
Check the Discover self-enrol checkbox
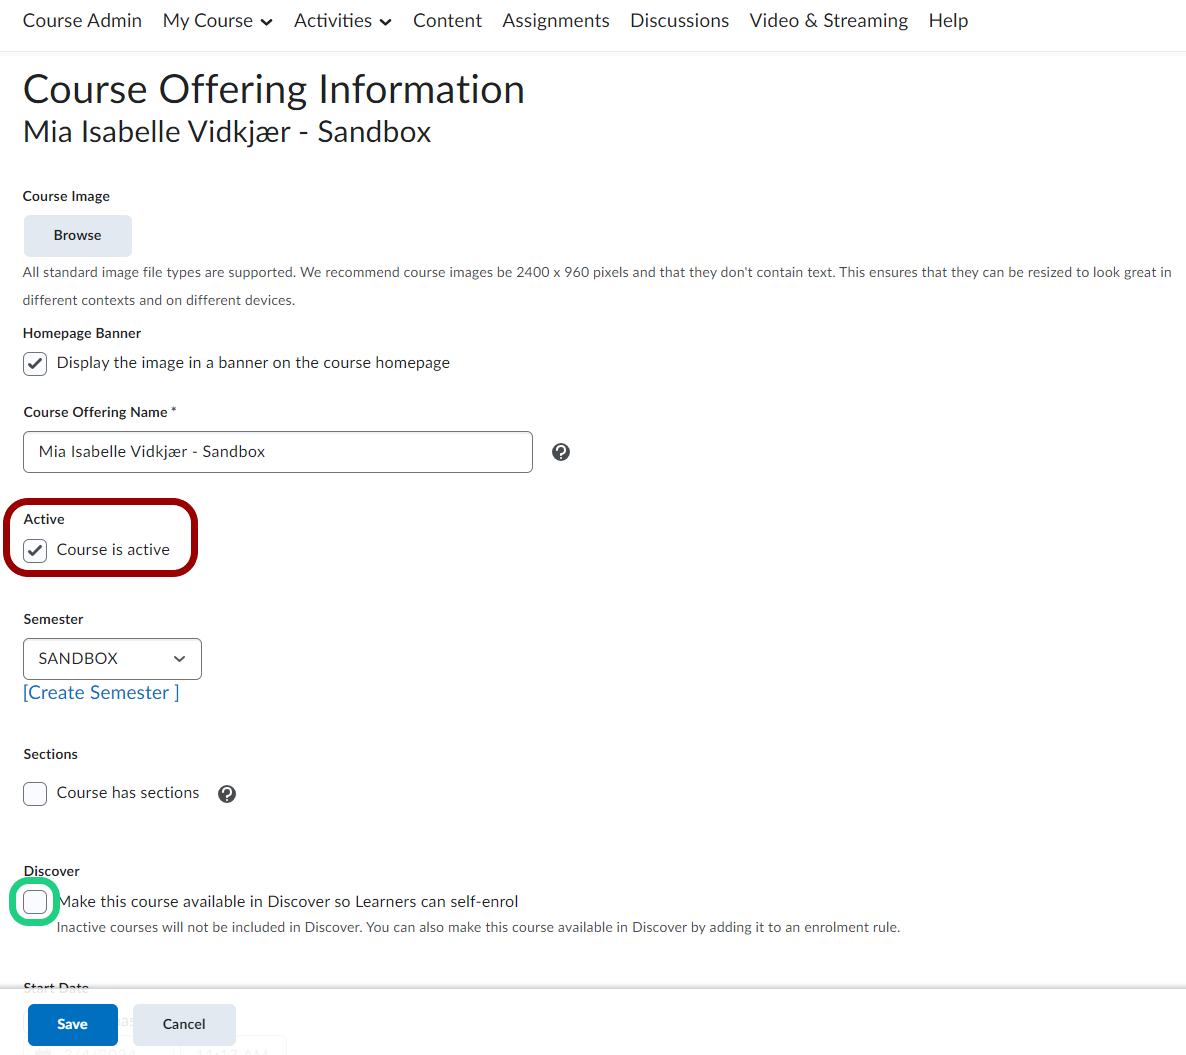(35, 902)
